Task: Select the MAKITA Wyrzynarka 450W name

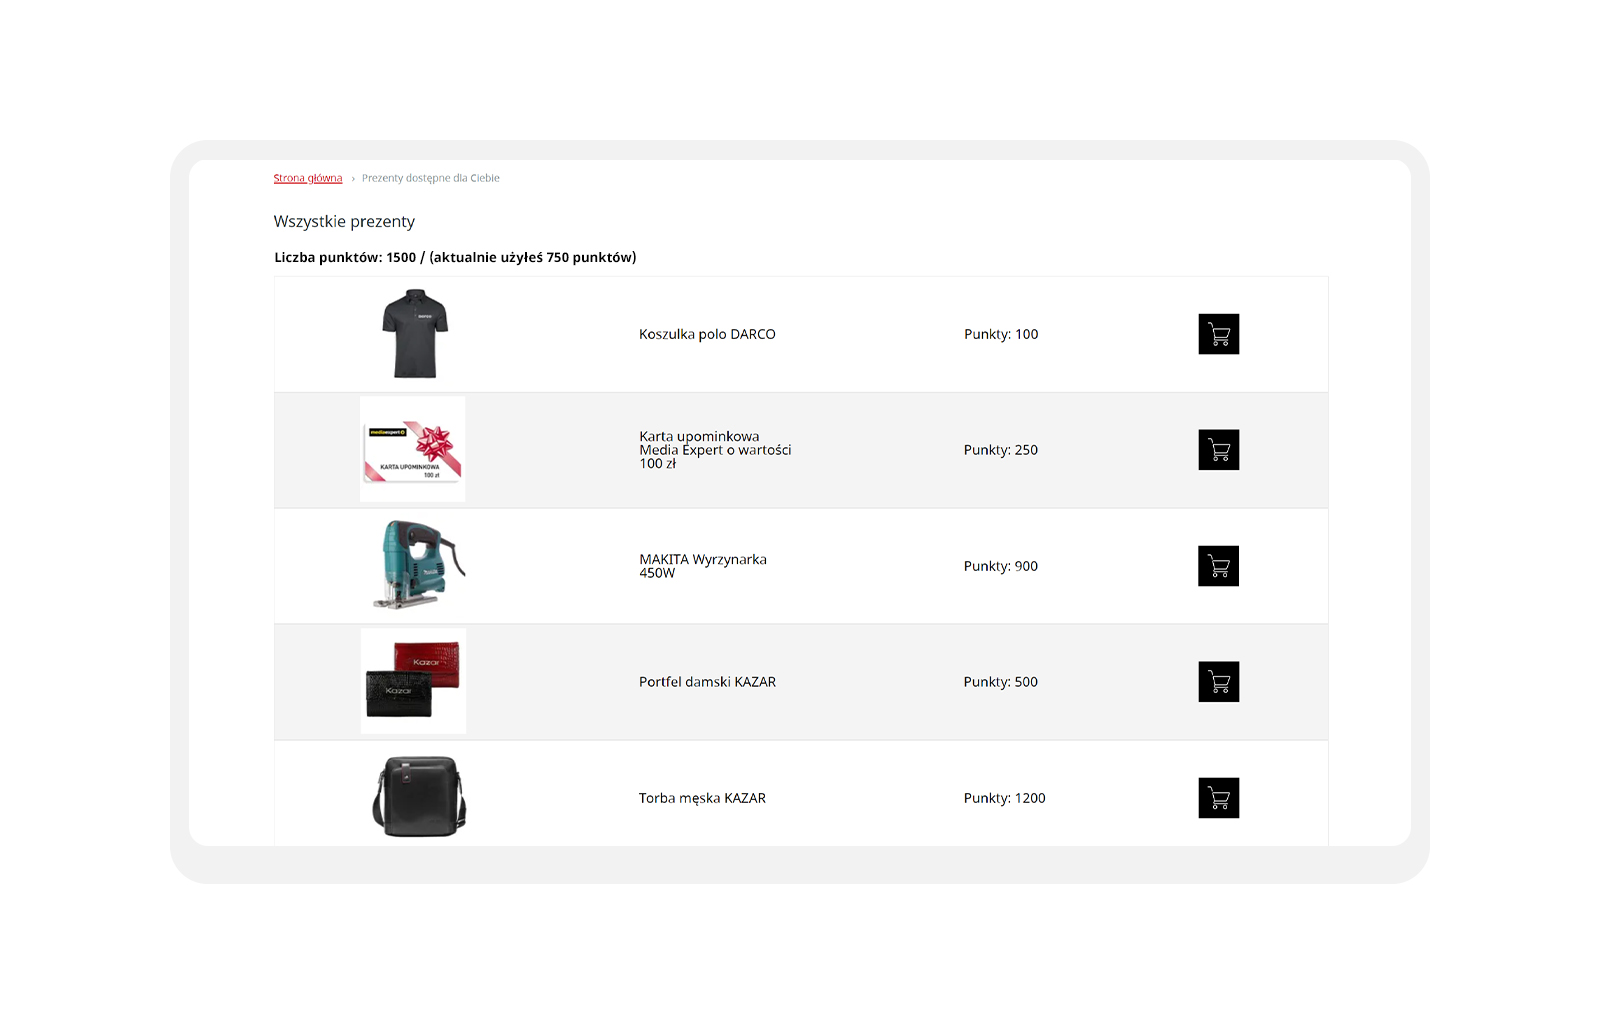Action: pyautogui.click(x=703, y=566)
